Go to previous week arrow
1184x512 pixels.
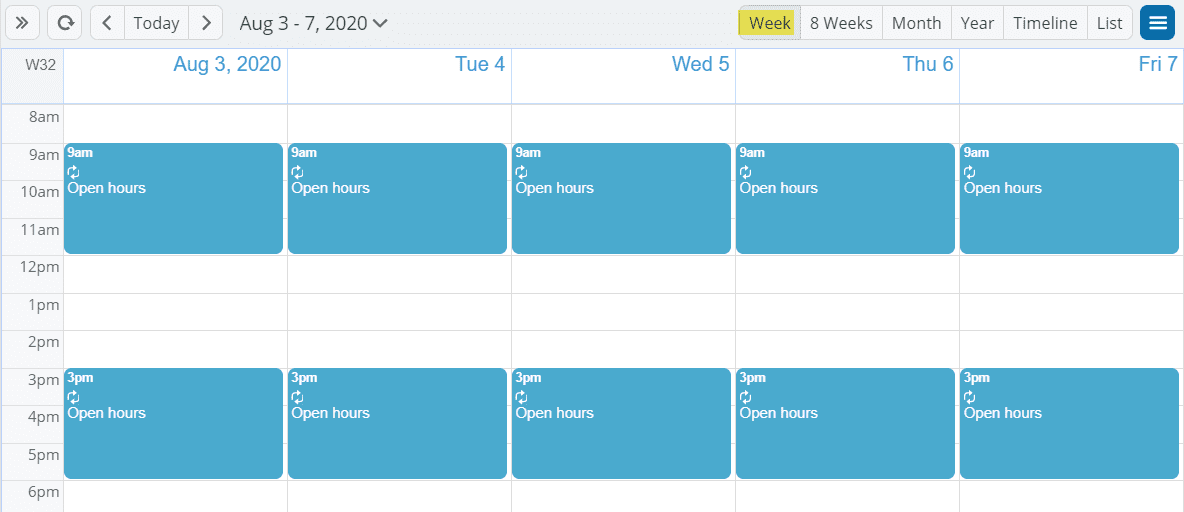click(x=107, y=23)
